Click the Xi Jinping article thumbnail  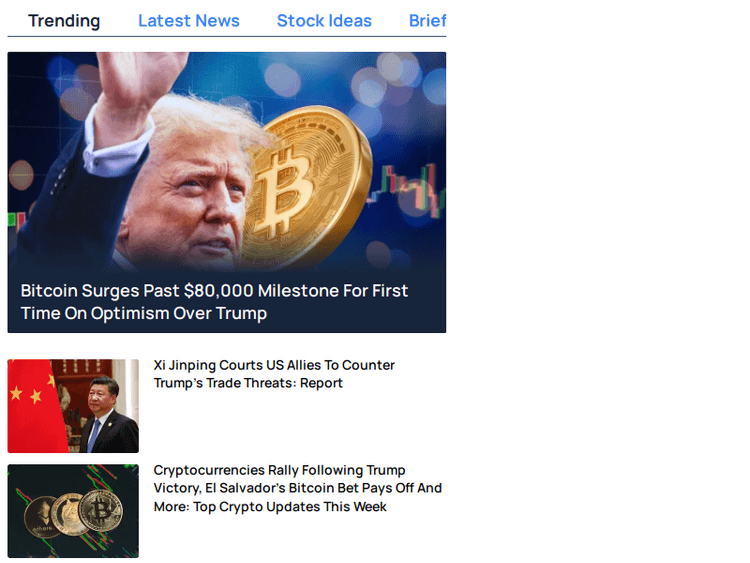click(73, 406)
